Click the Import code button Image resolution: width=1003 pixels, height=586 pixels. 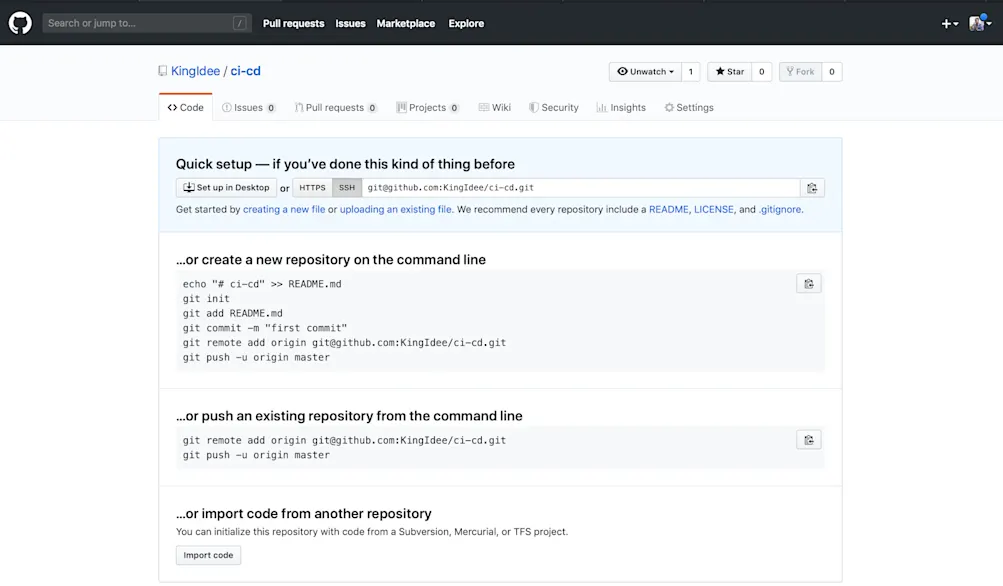pos(209,555)
